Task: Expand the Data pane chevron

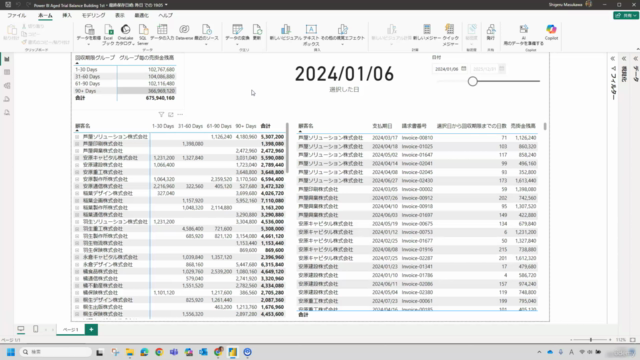Action: (635, 59)
